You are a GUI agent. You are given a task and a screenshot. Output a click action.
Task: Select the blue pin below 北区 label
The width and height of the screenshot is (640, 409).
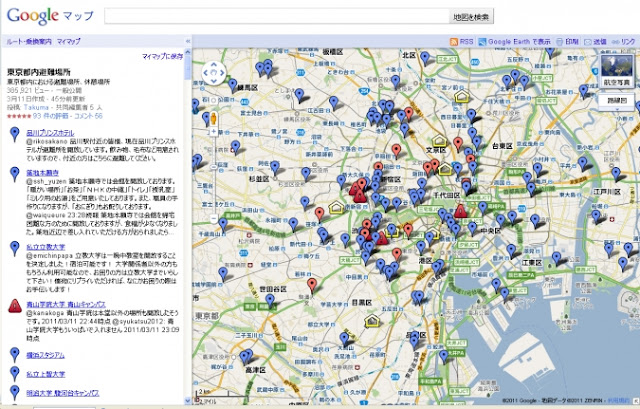click(x=396, y=81)
